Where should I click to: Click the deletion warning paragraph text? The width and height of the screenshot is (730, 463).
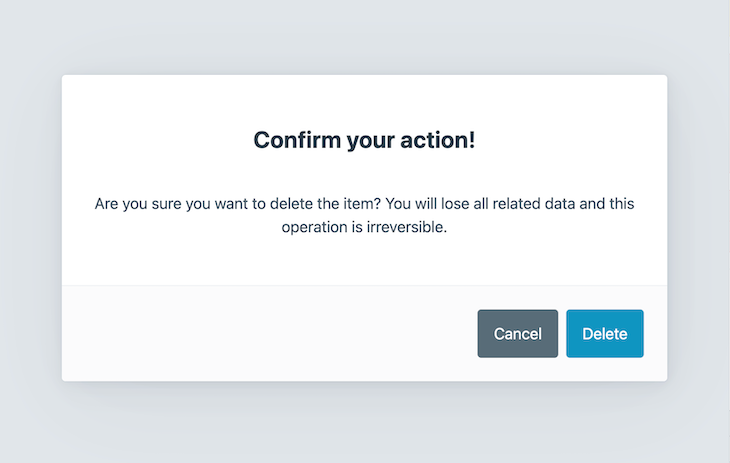(364, 215)
